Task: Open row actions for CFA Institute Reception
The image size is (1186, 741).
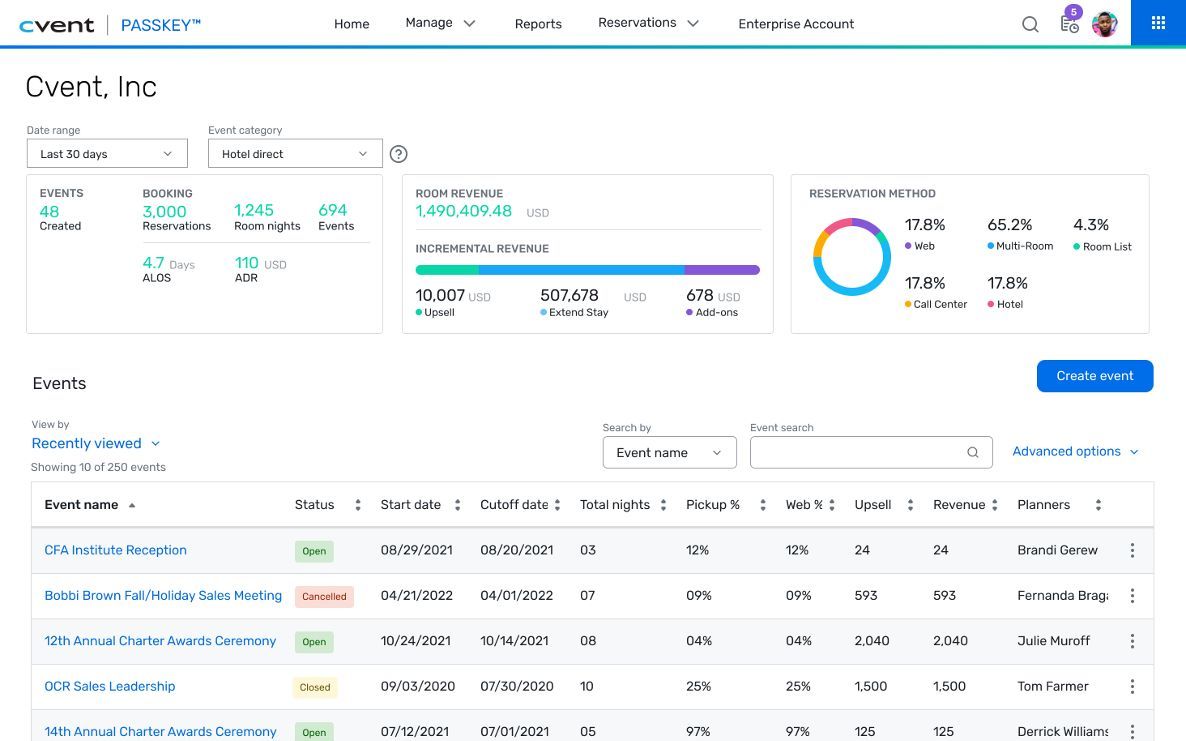Action: click(1132, 550)
